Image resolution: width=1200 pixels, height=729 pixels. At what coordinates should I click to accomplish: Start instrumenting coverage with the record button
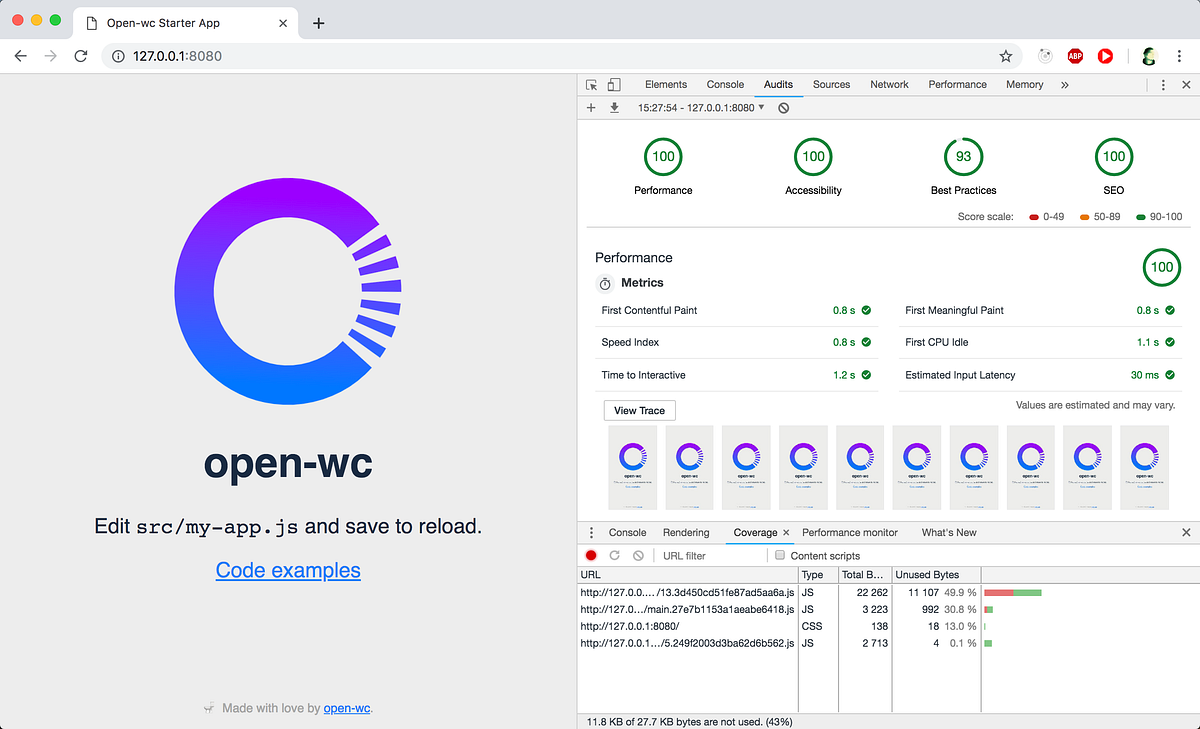pos(591,555)
